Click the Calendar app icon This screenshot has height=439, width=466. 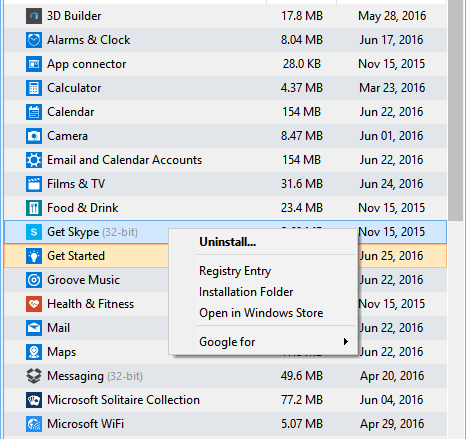[34, 112]
